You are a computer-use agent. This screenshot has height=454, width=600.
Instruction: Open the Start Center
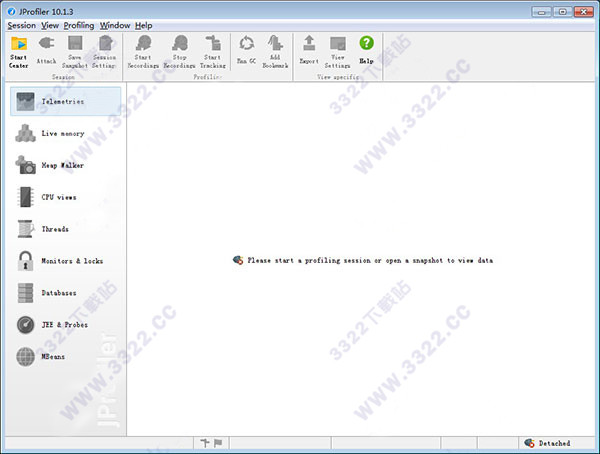click(18, 52)
